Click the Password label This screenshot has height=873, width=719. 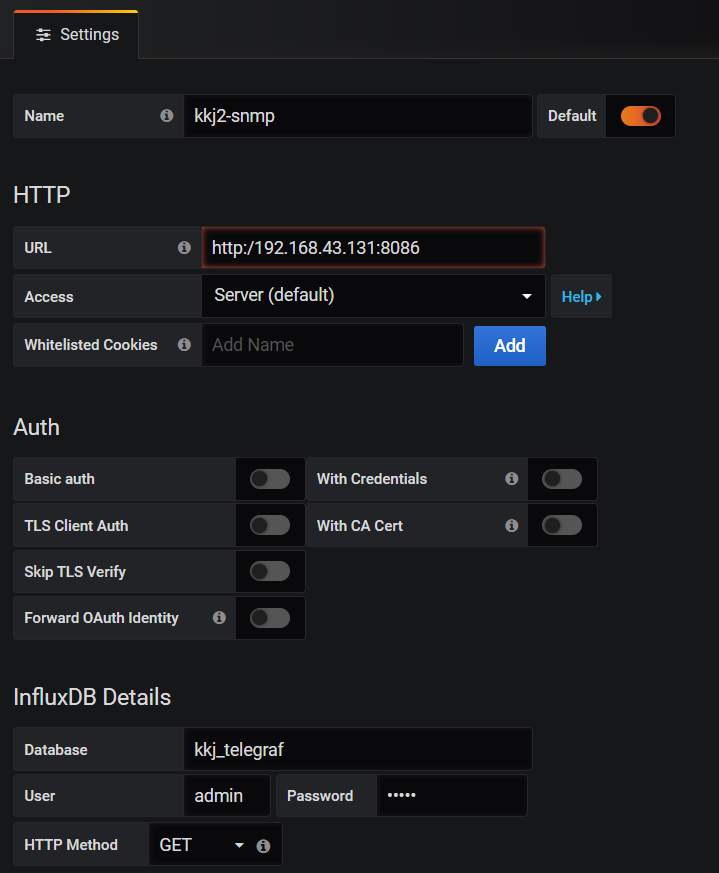[320, 796]
